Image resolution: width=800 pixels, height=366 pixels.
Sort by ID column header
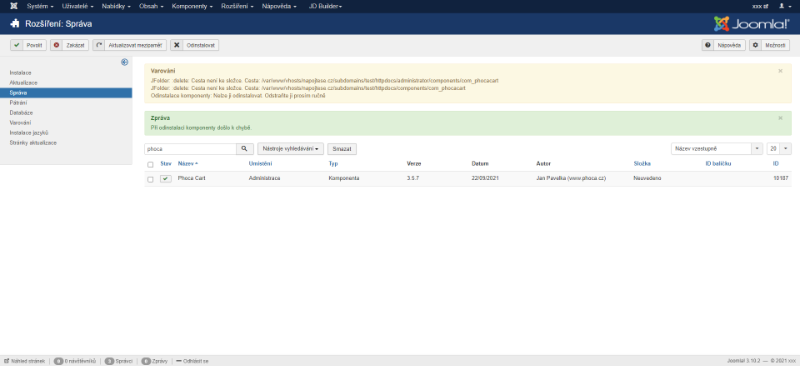coord(776,164)
